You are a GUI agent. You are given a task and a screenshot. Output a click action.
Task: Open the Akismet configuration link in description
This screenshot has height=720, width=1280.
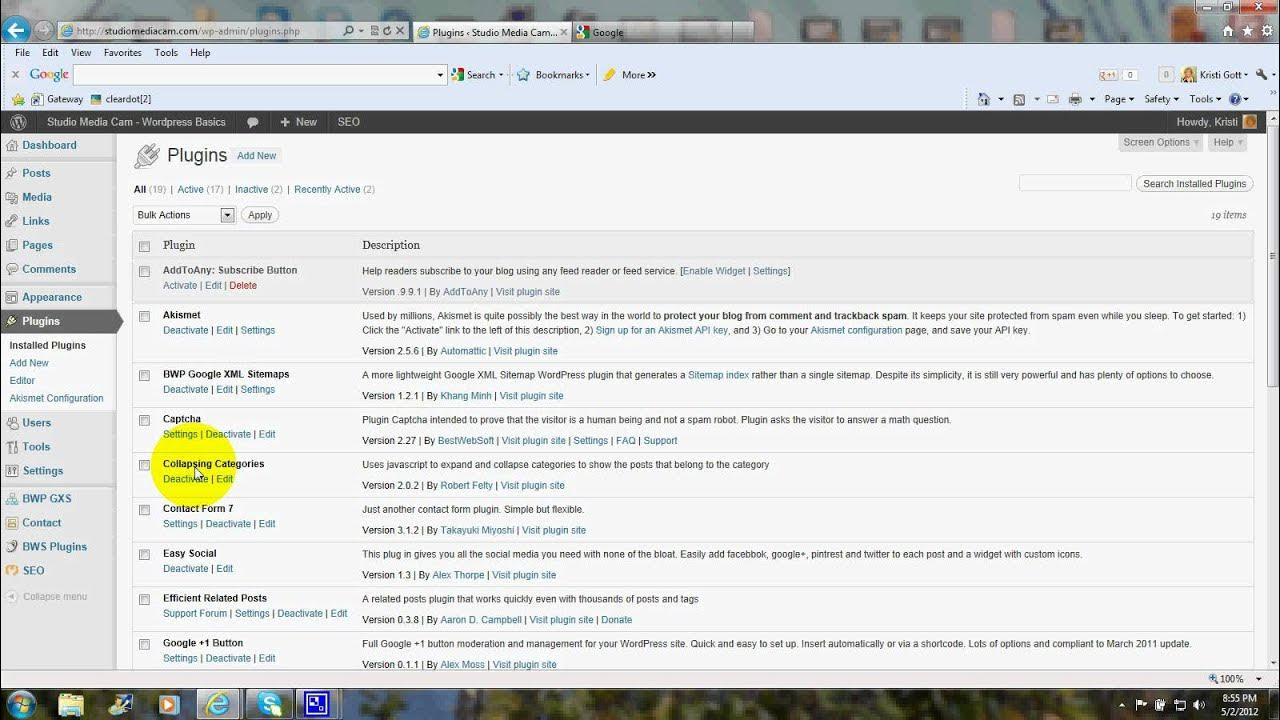tap(856, 330)
